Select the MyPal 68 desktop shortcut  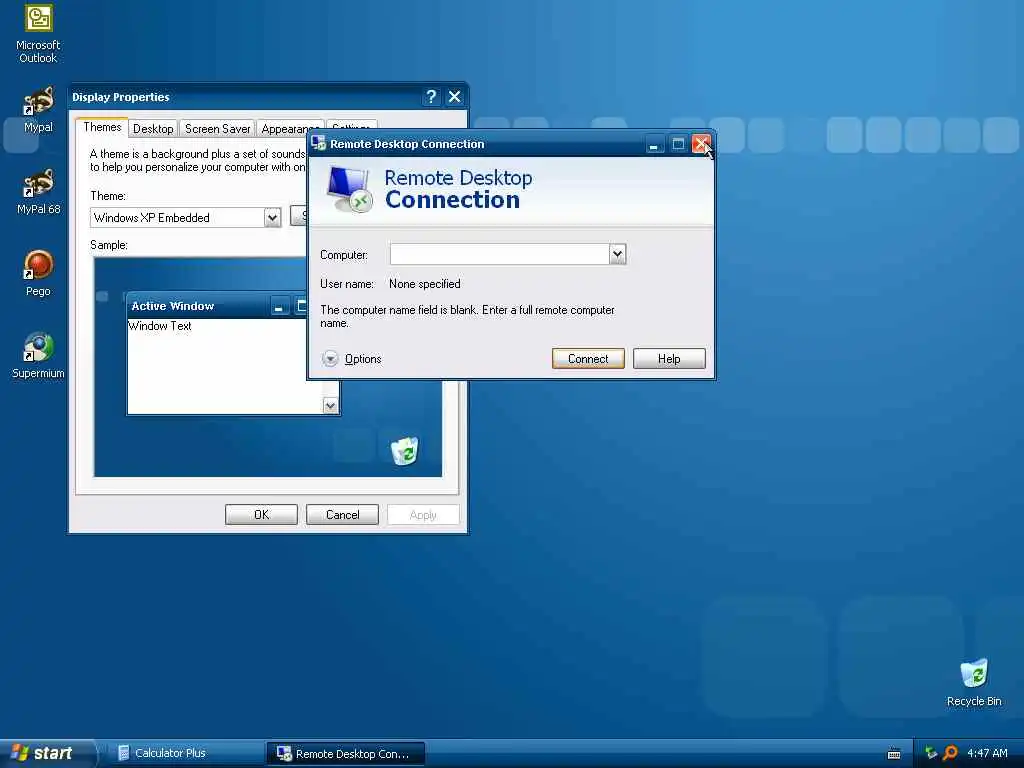[x=38, y=191]
